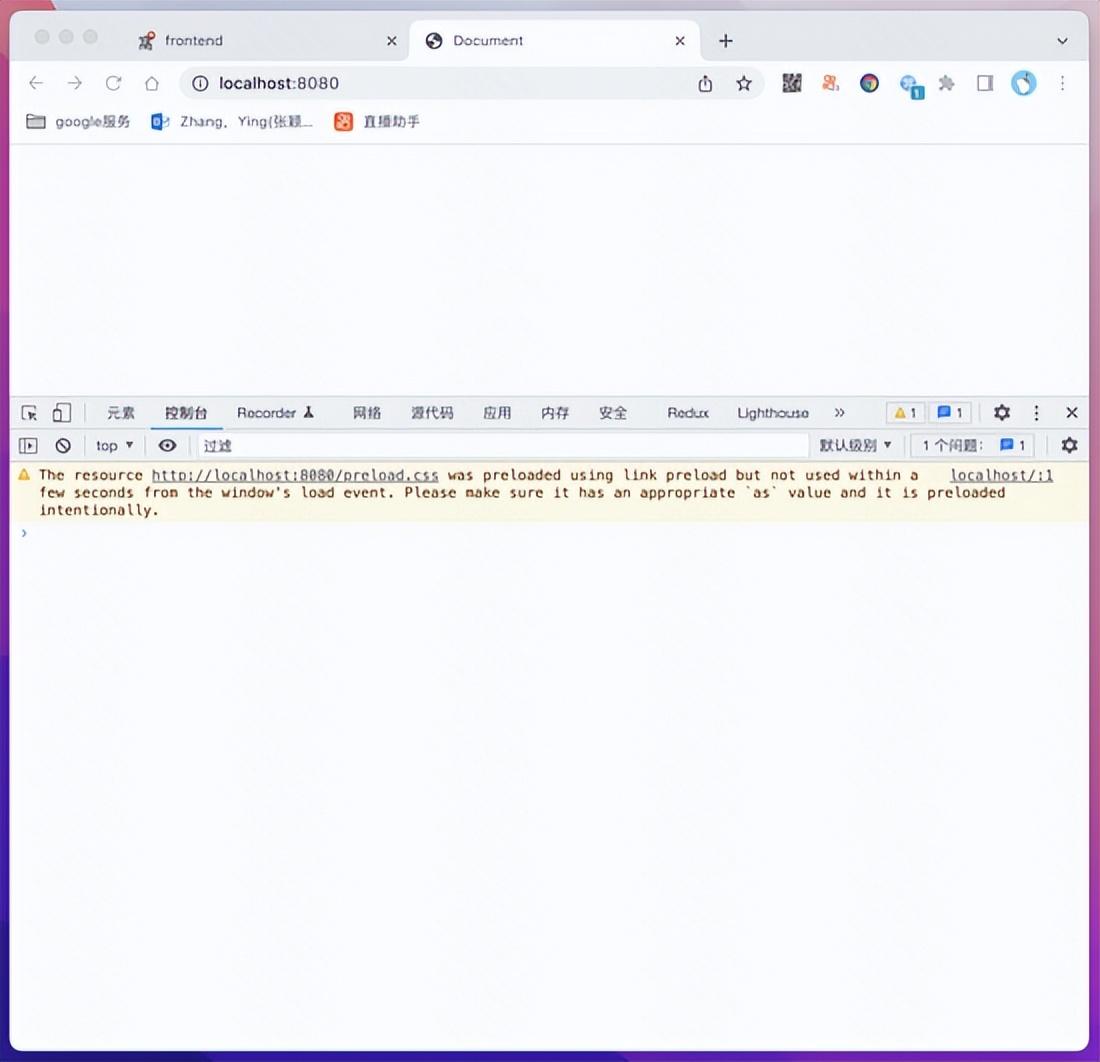
Task: Expand more DevTools tabs chevron
Action: tap(839, 412)
